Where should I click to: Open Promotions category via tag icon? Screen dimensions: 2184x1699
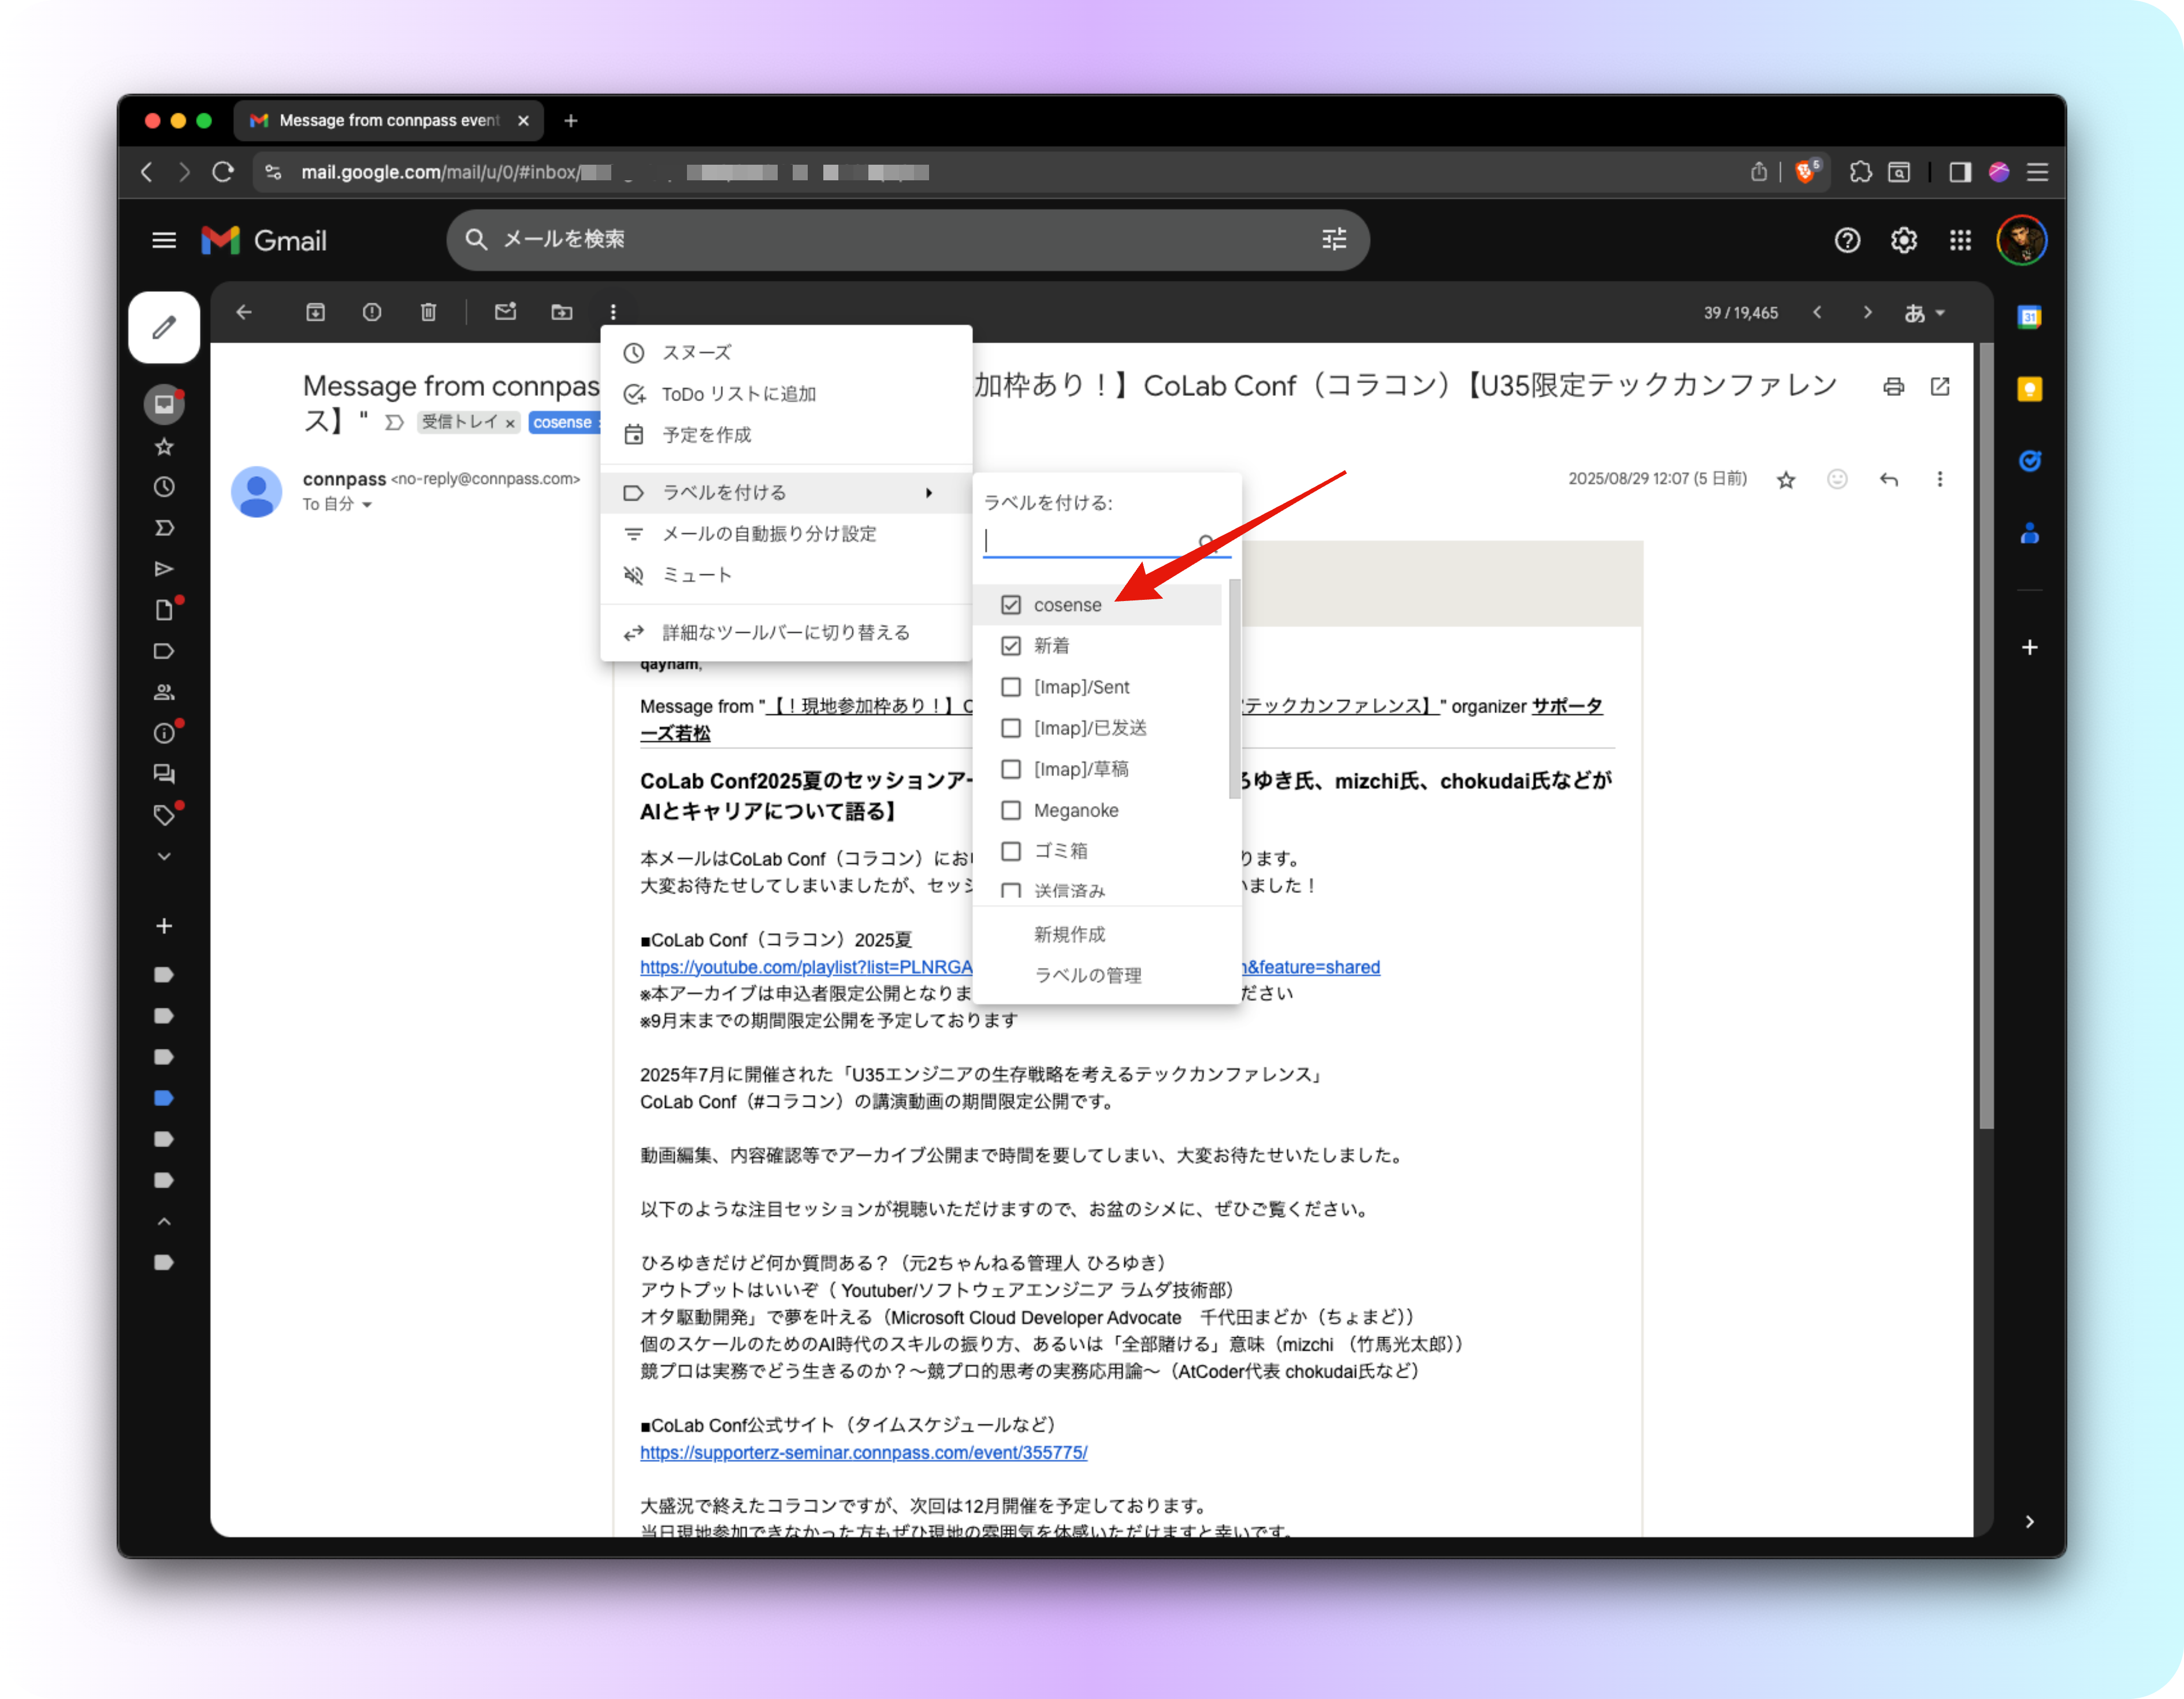click(164, 815)
